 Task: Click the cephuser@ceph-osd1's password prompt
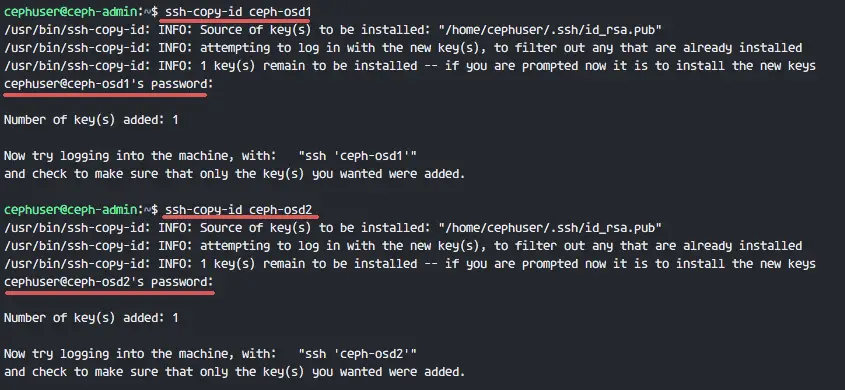(109, 84)
